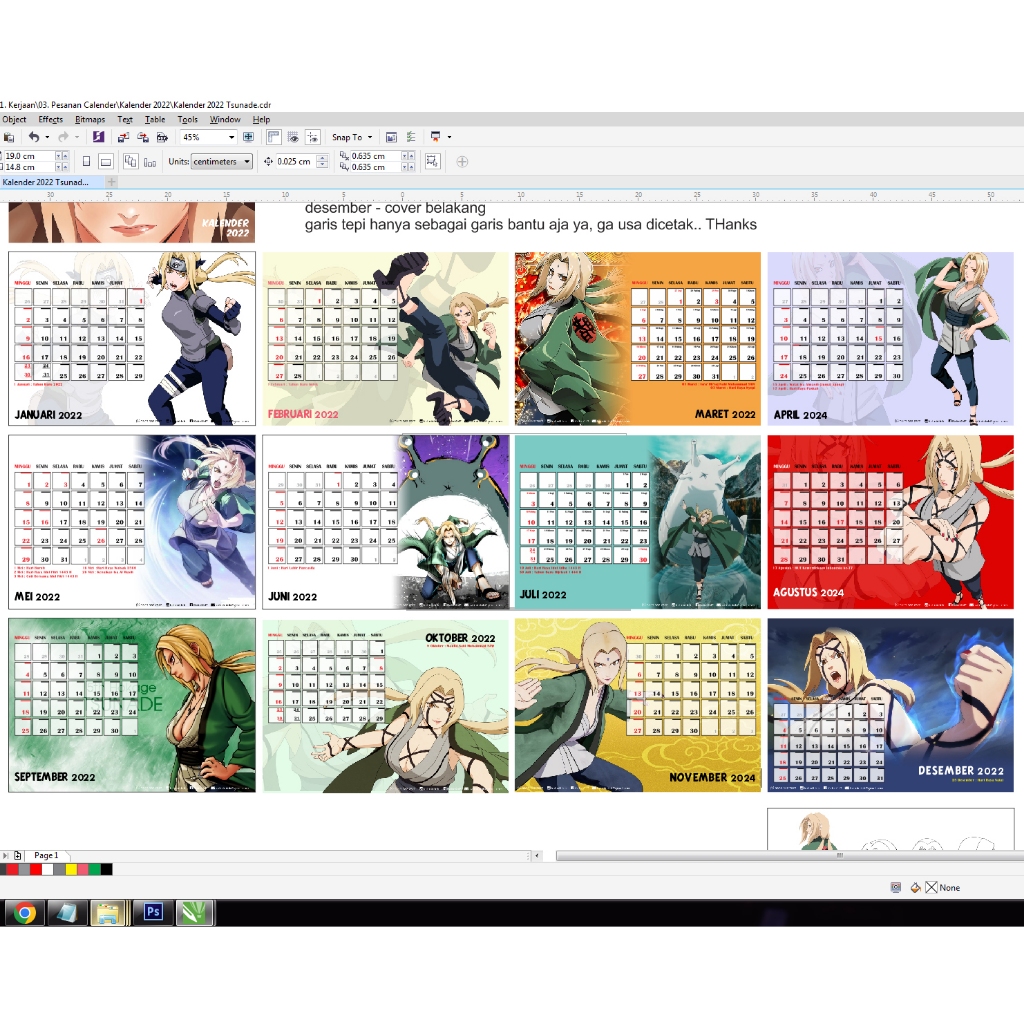Click the Publish to PDF icon
This screenshot has width=1024, height=1024.
tap(162, 137)
